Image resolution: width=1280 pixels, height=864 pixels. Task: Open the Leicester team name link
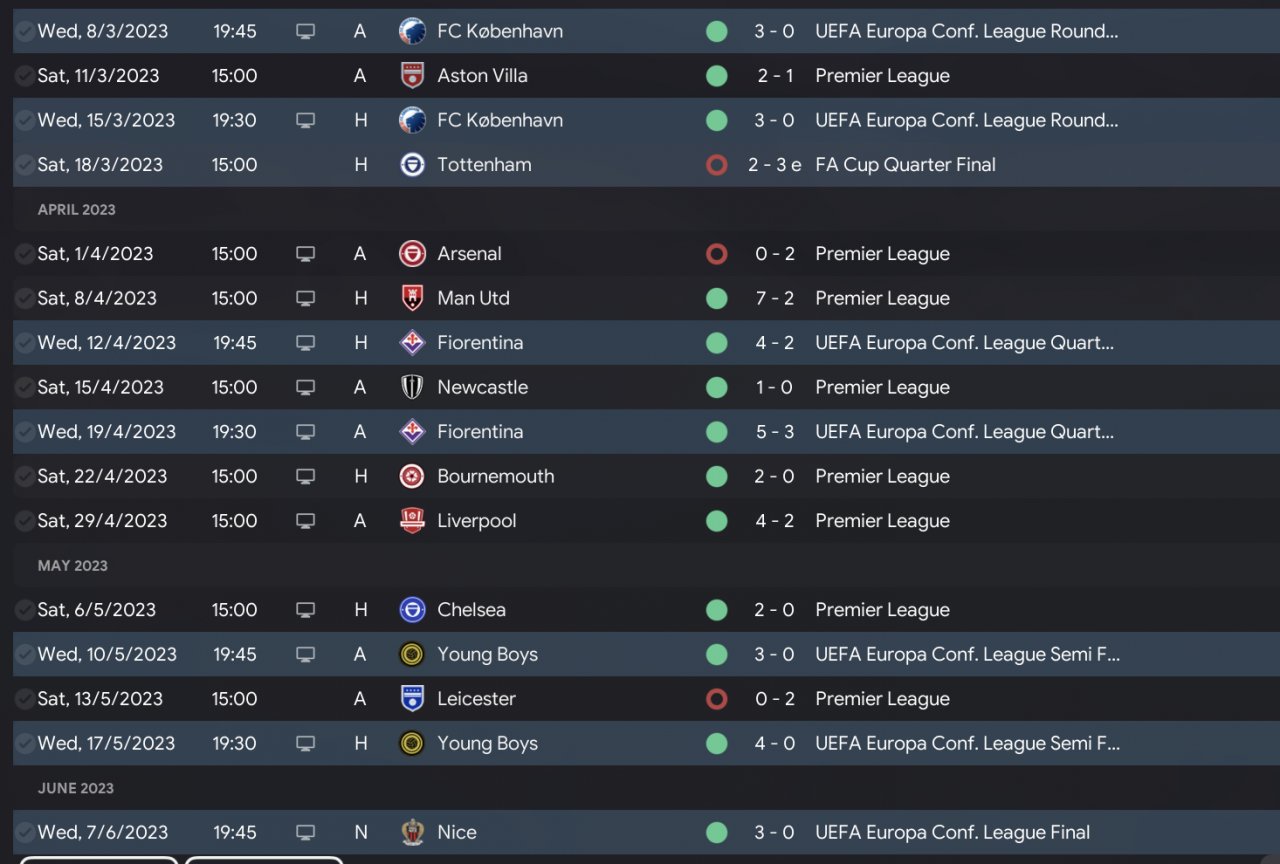pyautogui.click(x=476, y=699)
